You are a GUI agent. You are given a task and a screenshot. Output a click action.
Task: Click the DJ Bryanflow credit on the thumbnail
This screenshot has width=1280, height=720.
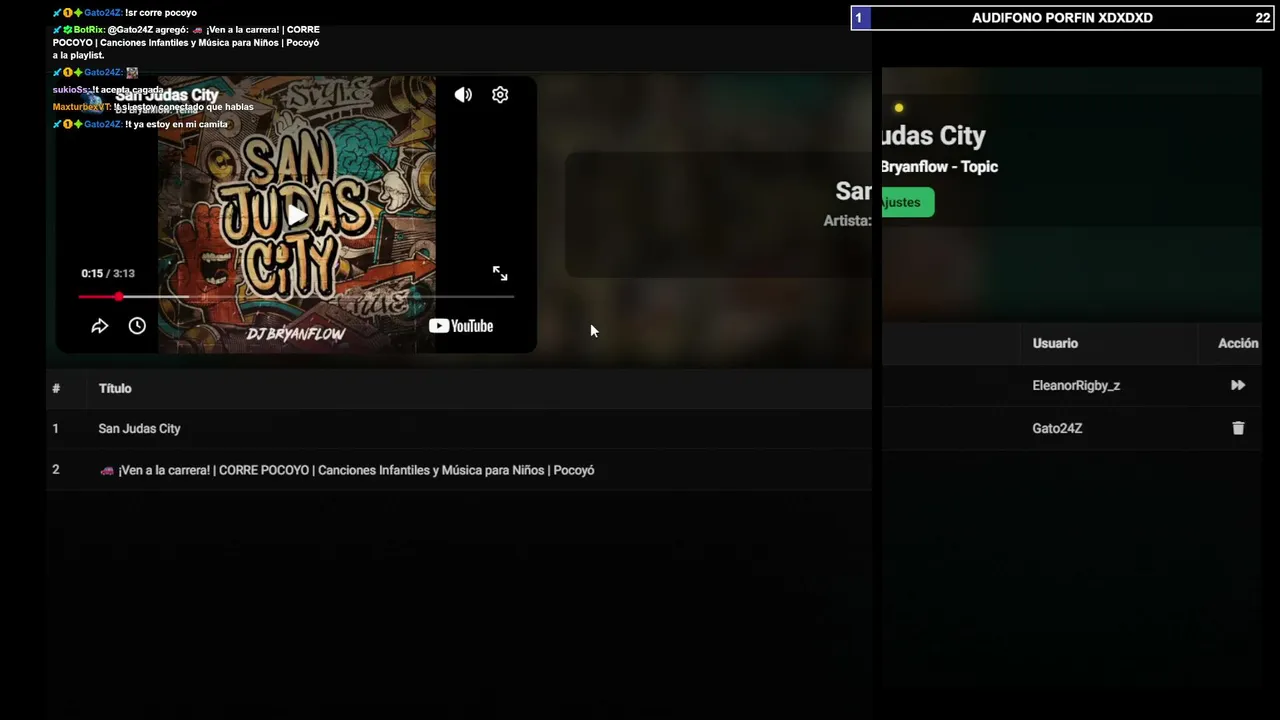click(x=296, y=334)
